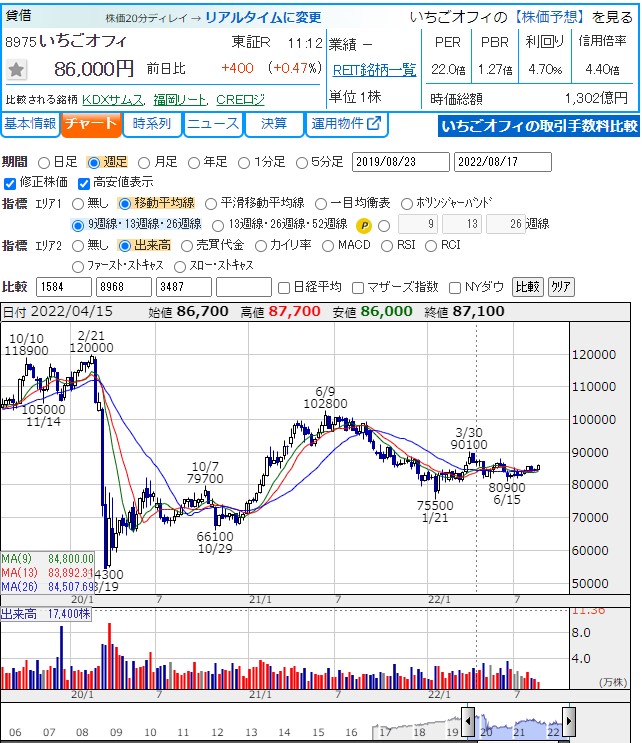Viewport: 642px width, 743px height.
Task: Uncheck the 修正株価 checkbox
Action: click(11, 182)
